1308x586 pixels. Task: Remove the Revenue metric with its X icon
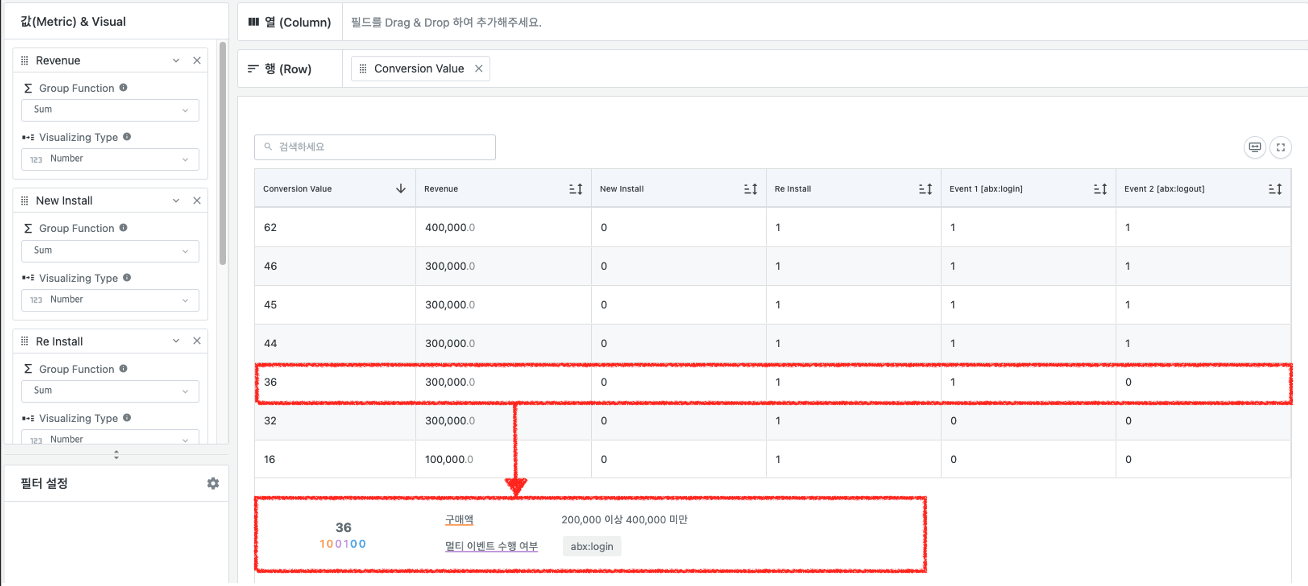coord(197,61)
